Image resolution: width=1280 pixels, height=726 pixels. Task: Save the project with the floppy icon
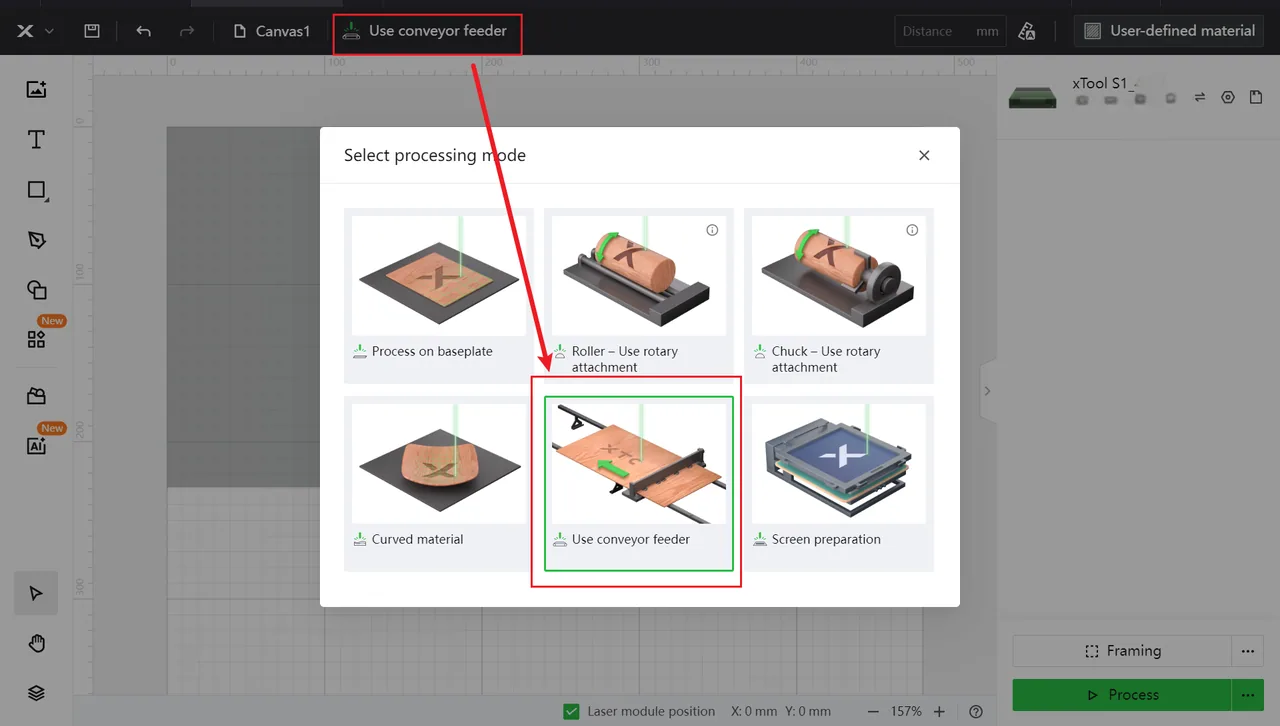click(x=92, y=31)
